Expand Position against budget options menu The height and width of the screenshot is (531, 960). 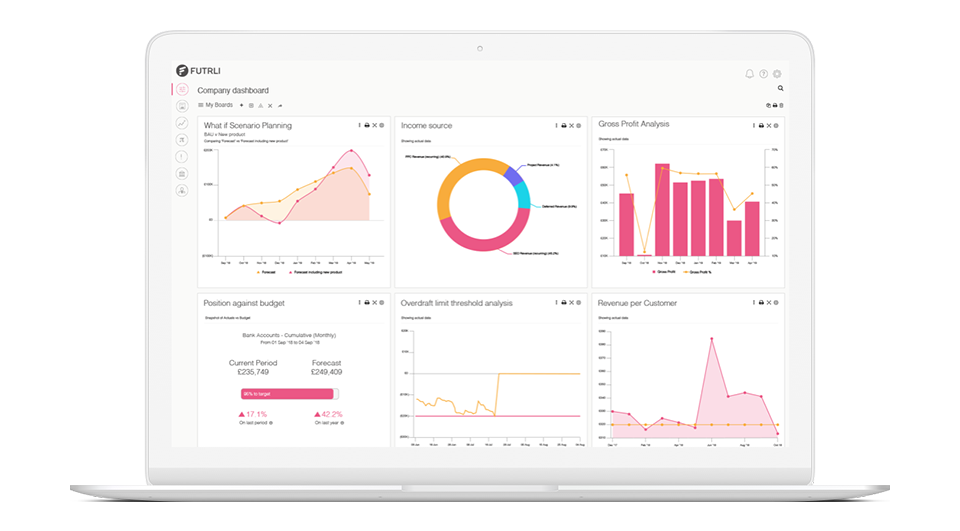[x=359, y=302]
